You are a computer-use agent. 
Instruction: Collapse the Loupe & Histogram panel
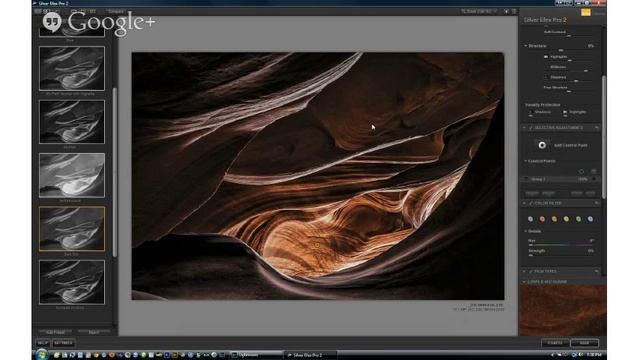(524, 282)
